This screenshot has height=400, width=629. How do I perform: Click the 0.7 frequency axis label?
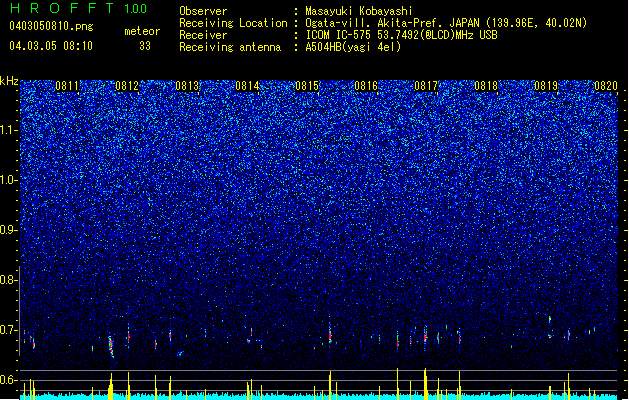9,330
